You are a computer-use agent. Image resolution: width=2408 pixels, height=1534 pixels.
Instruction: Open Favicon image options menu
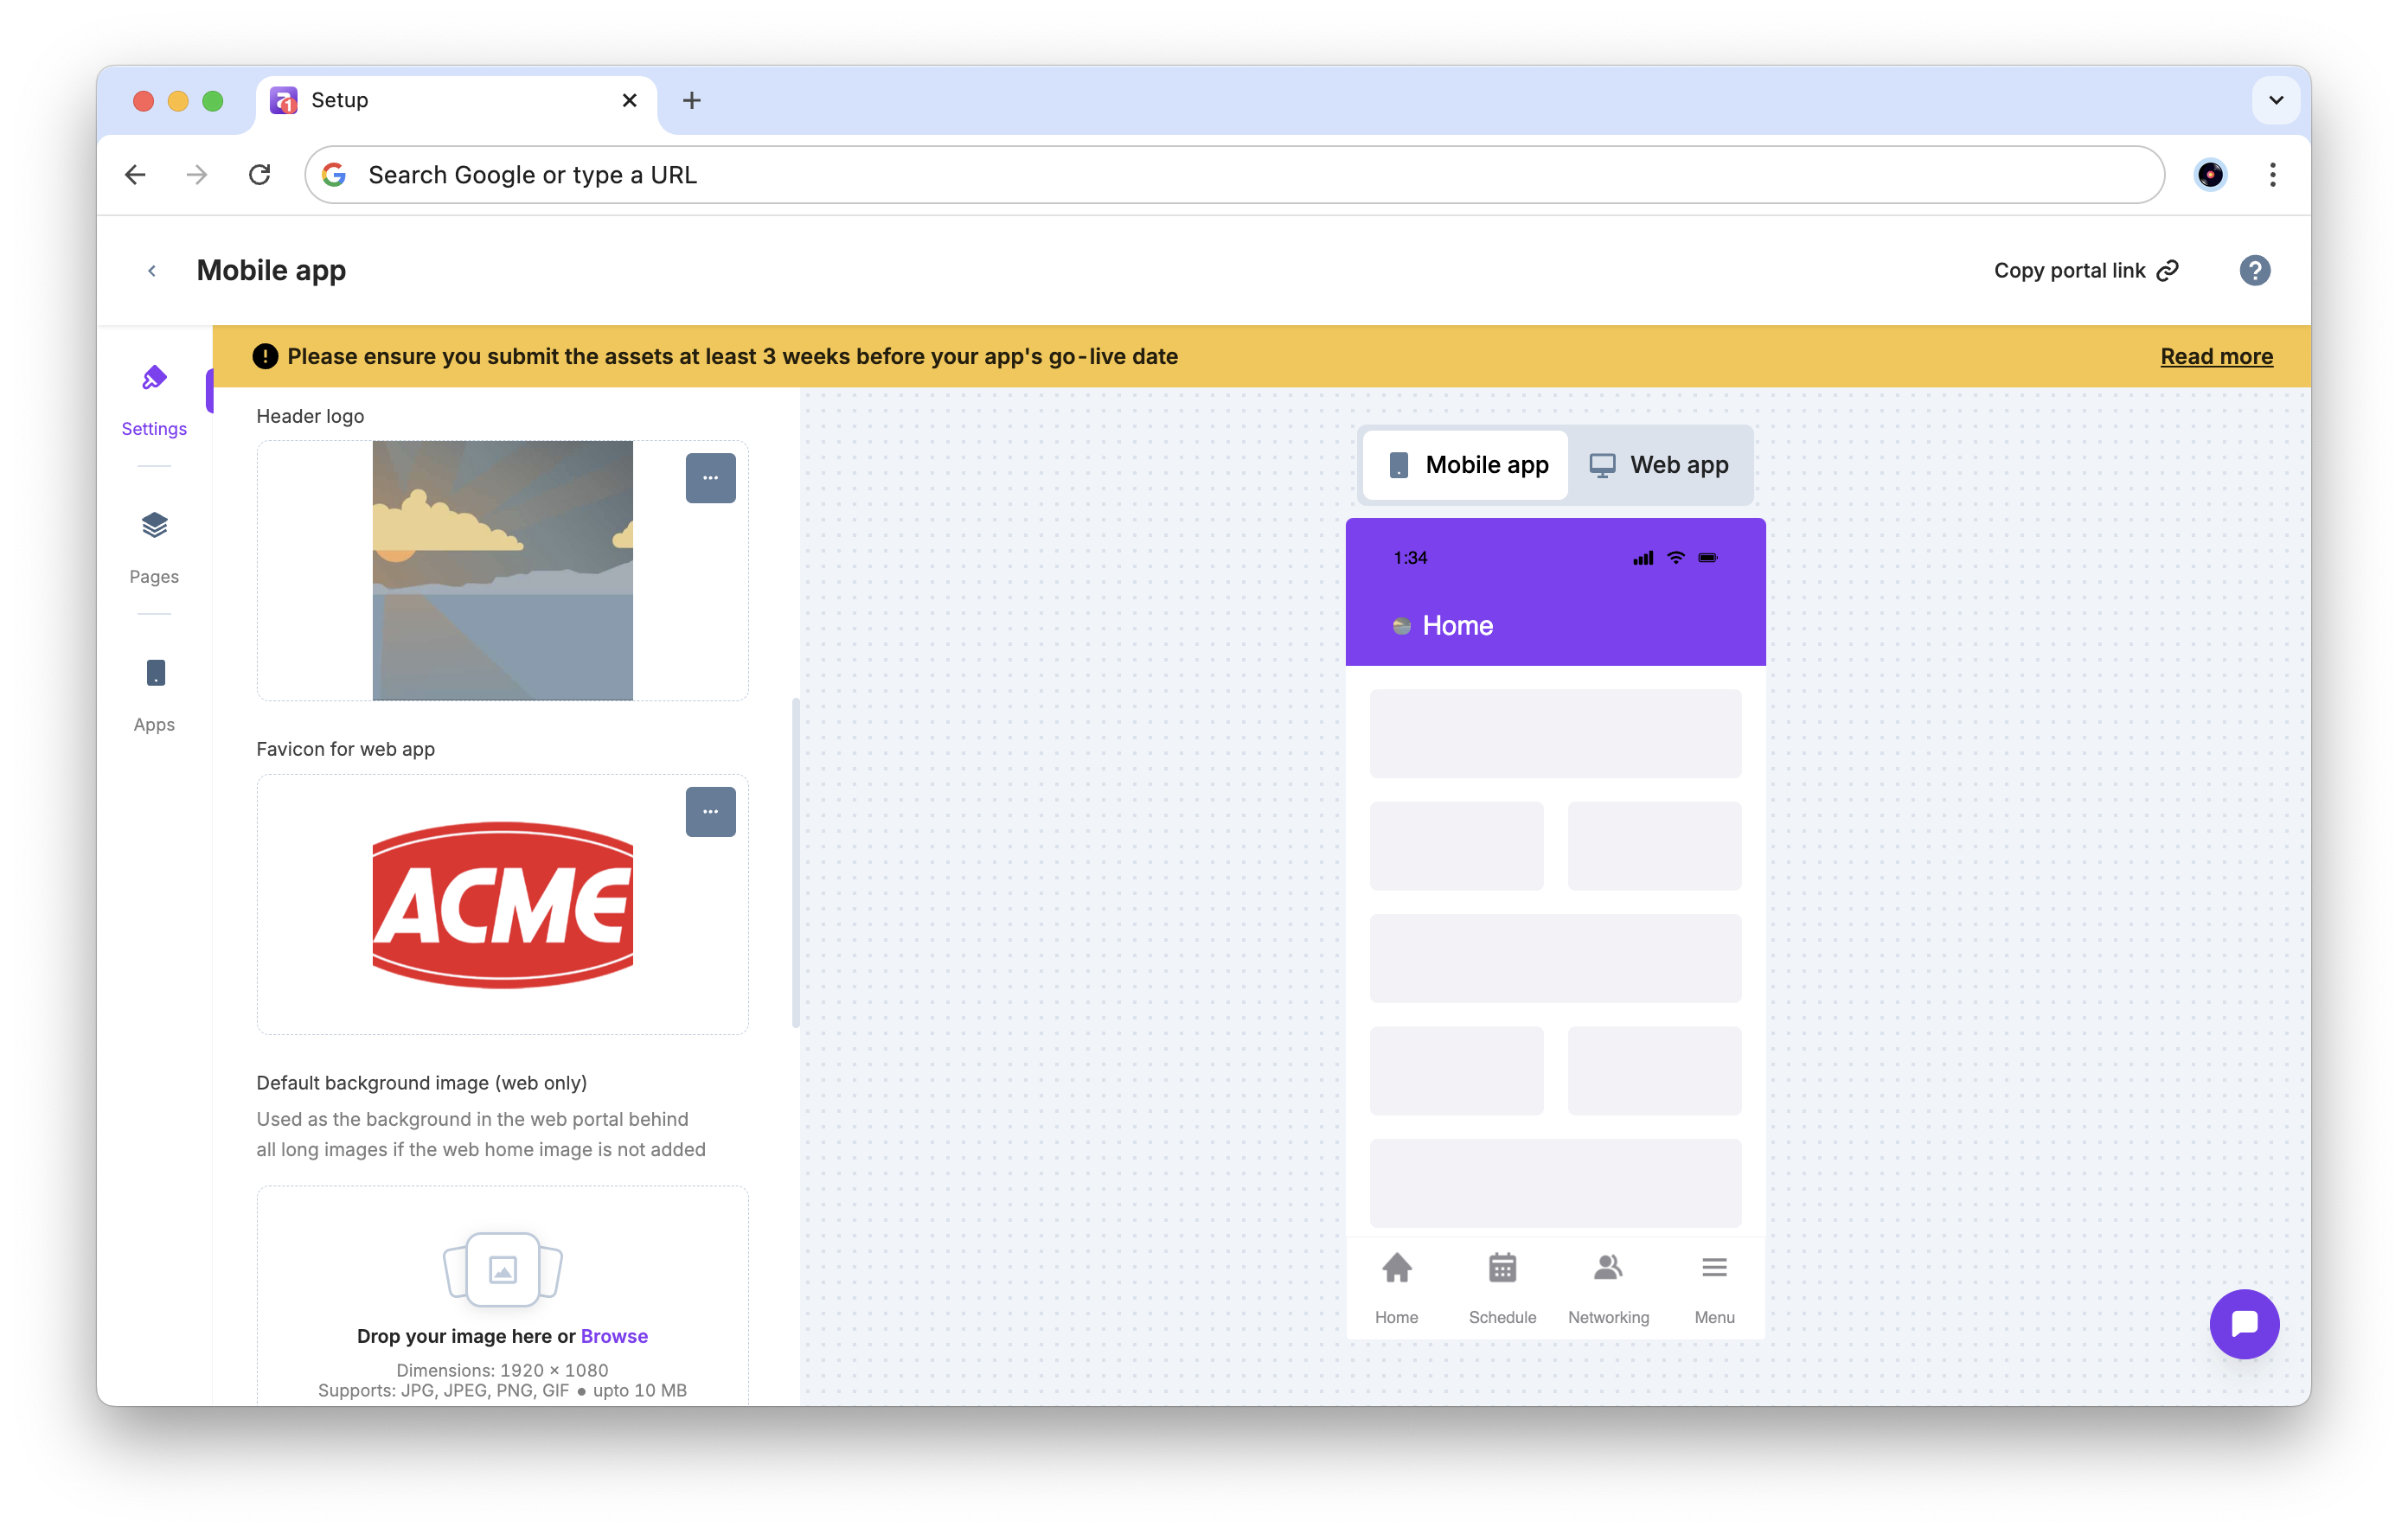coord(710,811)
